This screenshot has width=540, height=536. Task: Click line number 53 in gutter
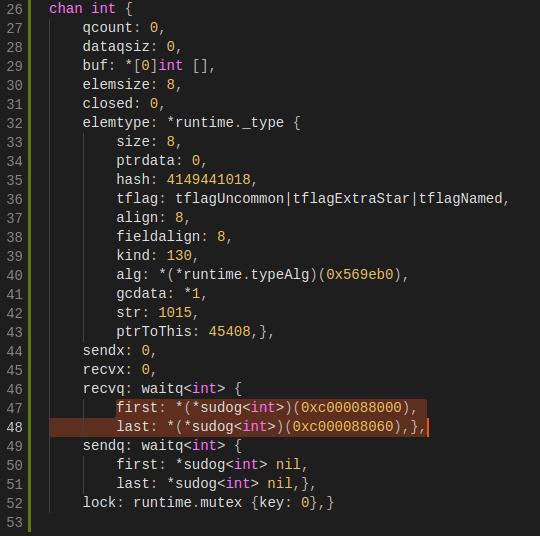point(14,523)
